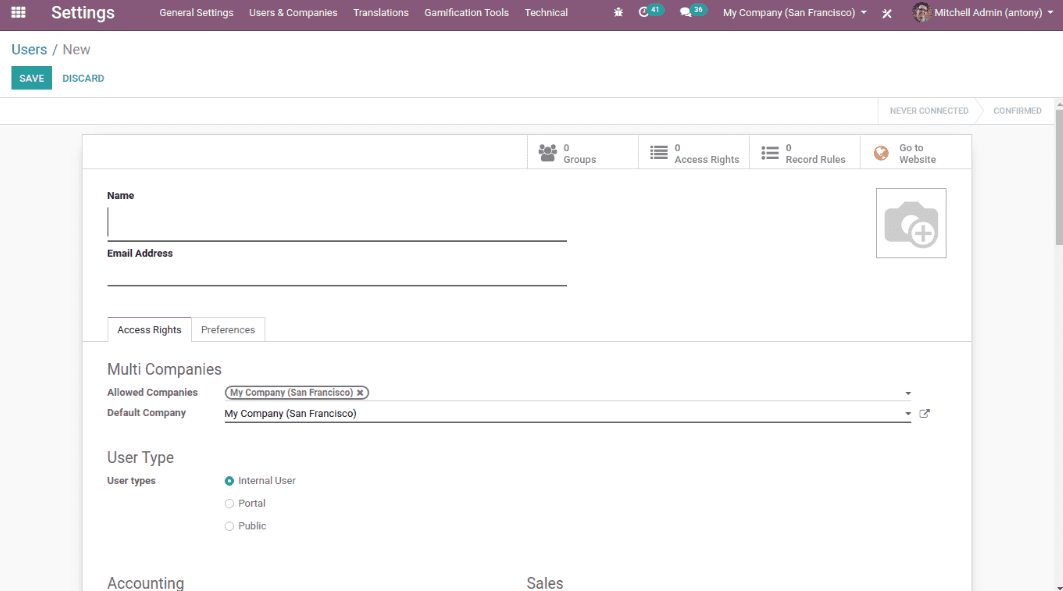The height and width of the screenshot is (591, 1063).
Task: Select Portal user type
Action: pyautogui.click(x=229, y=504)
